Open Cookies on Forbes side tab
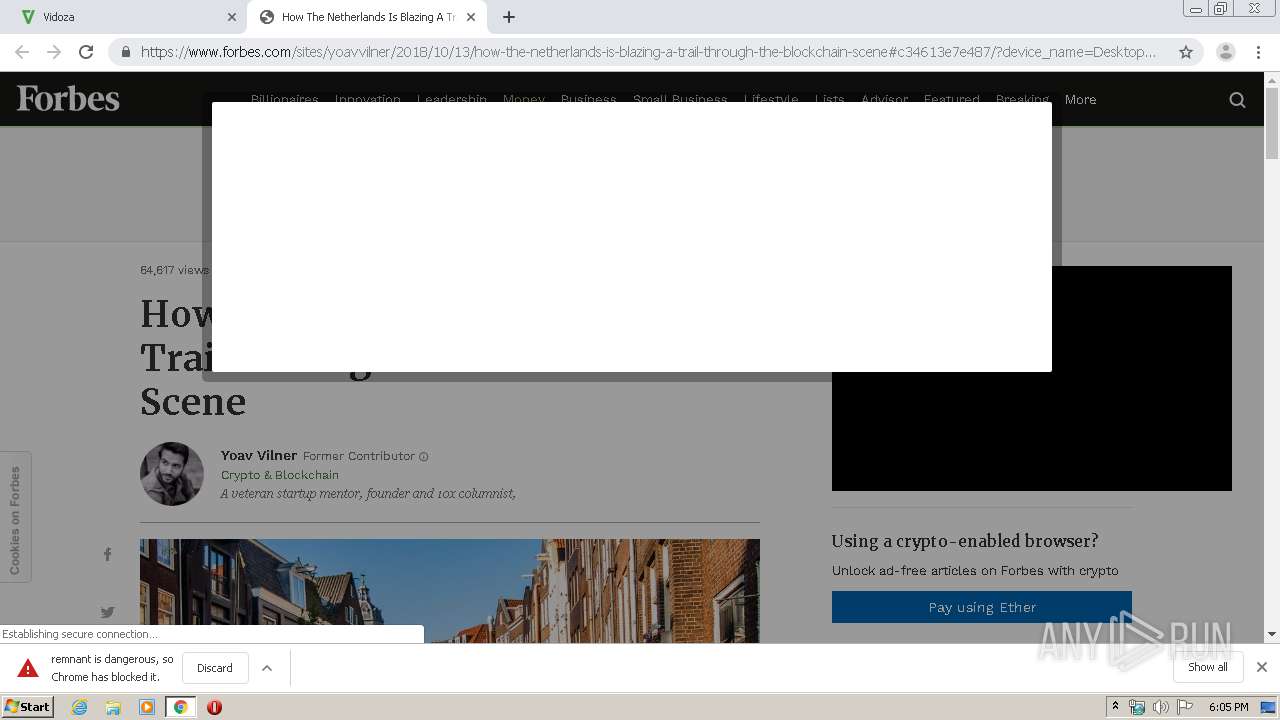Image resolution: width=1280 pixels, height=720 pixels. [x=15, y=517]
